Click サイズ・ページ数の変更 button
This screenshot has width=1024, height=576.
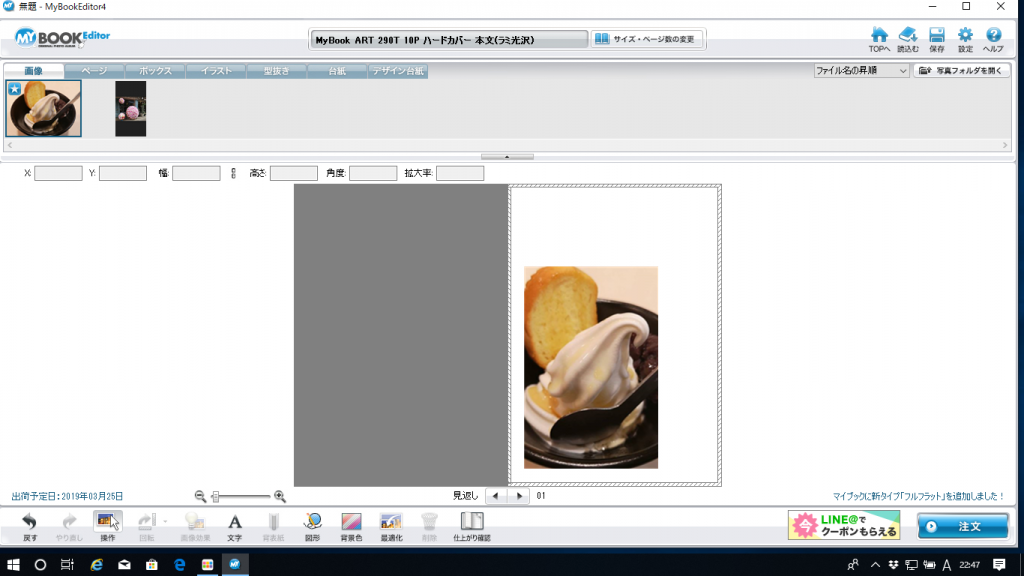(x=647, y=39)
